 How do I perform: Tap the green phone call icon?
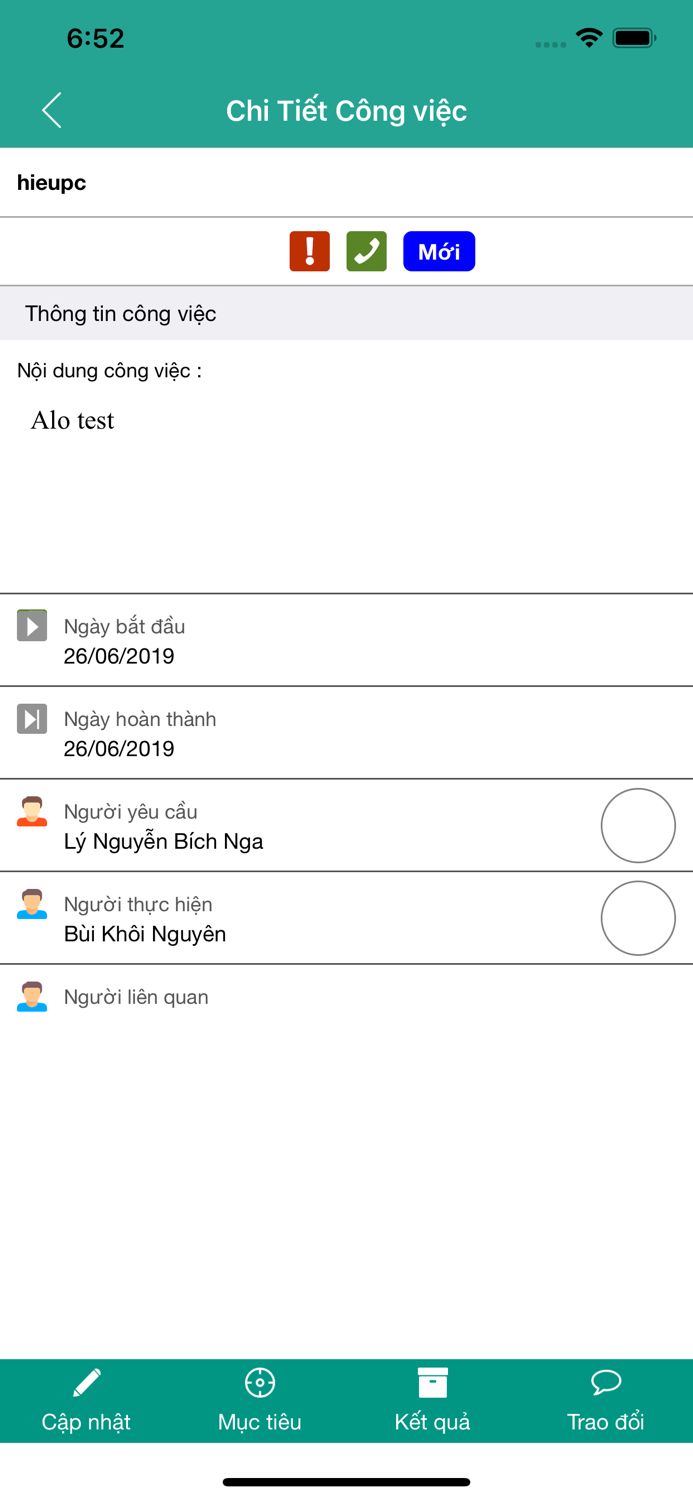tap(366, 251)
